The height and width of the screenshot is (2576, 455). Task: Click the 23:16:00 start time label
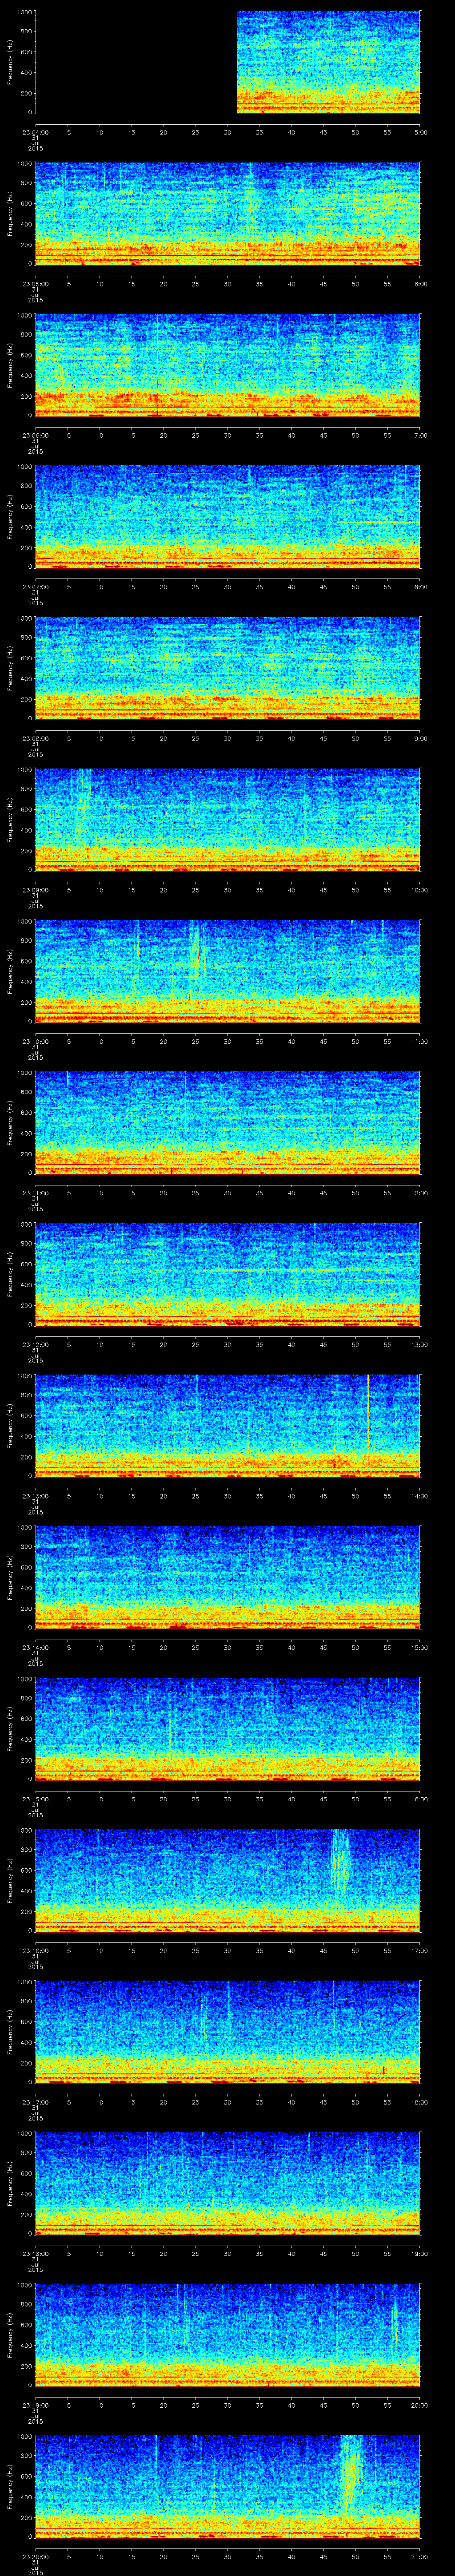coord(36,1950)
